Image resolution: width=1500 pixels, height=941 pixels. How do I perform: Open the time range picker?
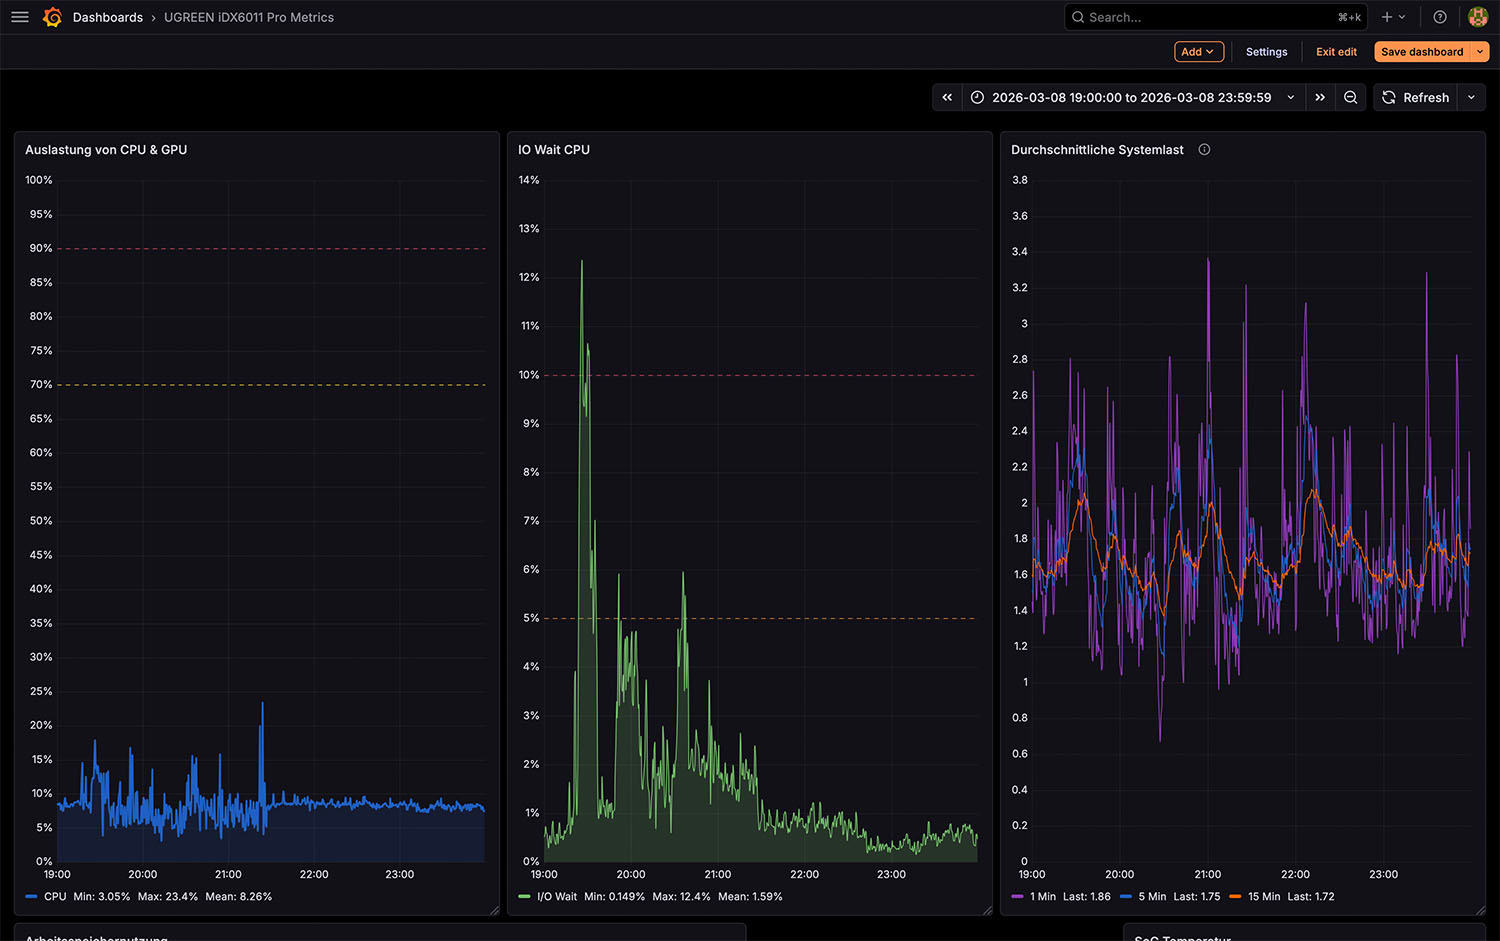click(x=1131, y=97)
